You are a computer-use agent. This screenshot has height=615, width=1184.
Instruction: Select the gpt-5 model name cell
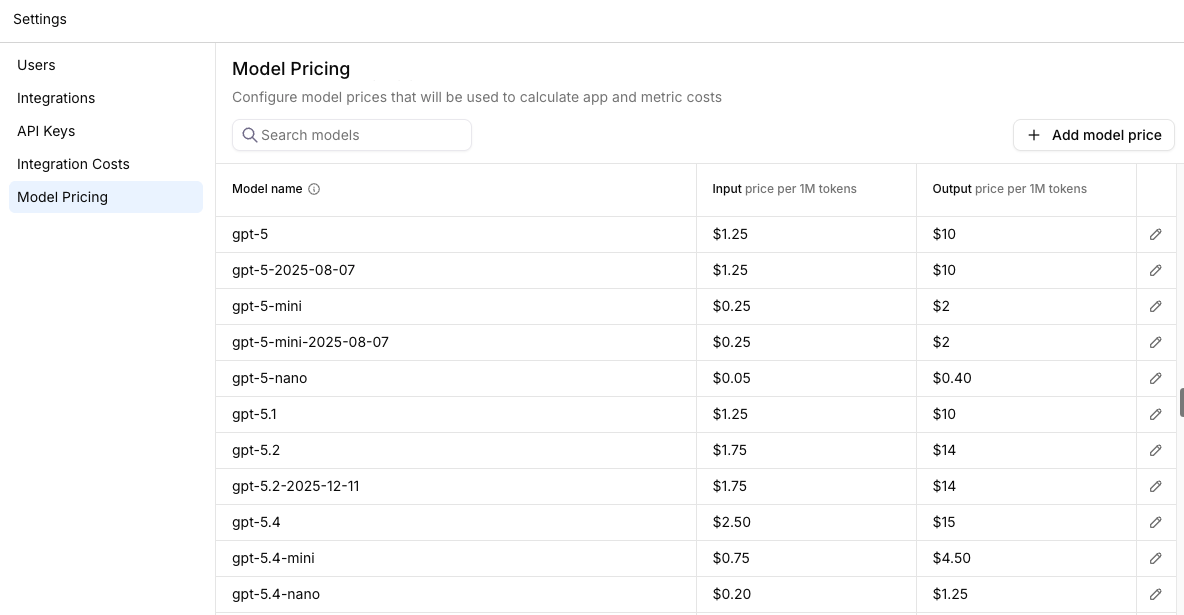click(x=250, y=234)
